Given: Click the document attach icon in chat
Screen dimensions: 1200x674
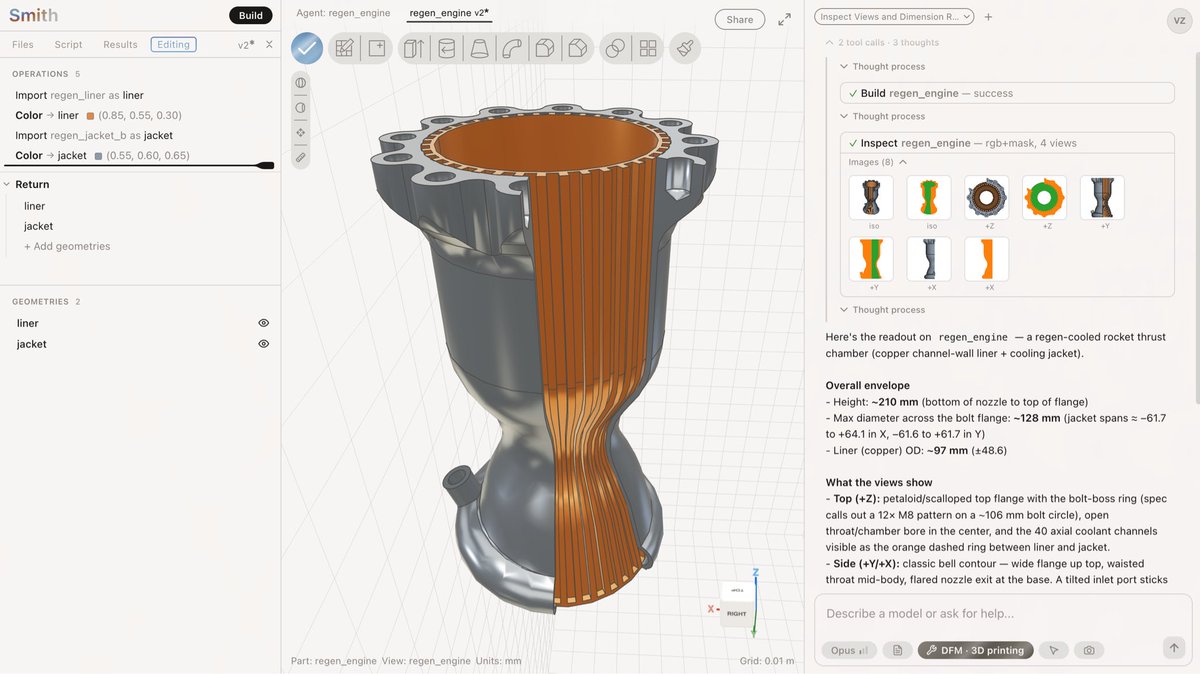Looking at the screenshot, I should [x=897, y=650].
